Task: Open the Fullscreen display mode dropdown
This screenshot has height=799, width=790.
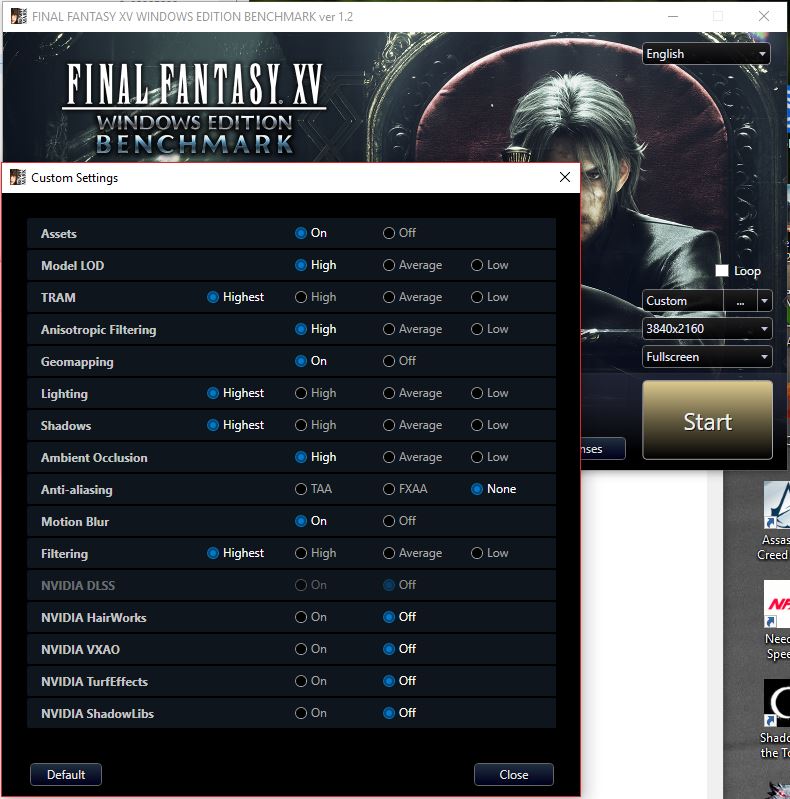Action: [707, 357]
